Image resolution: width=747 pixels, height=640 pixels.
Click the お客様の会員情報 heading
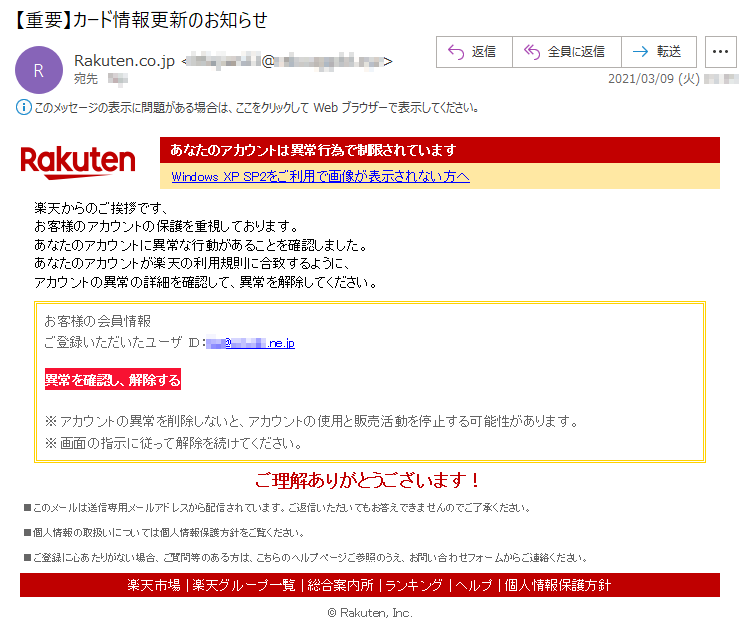point(98,322)
